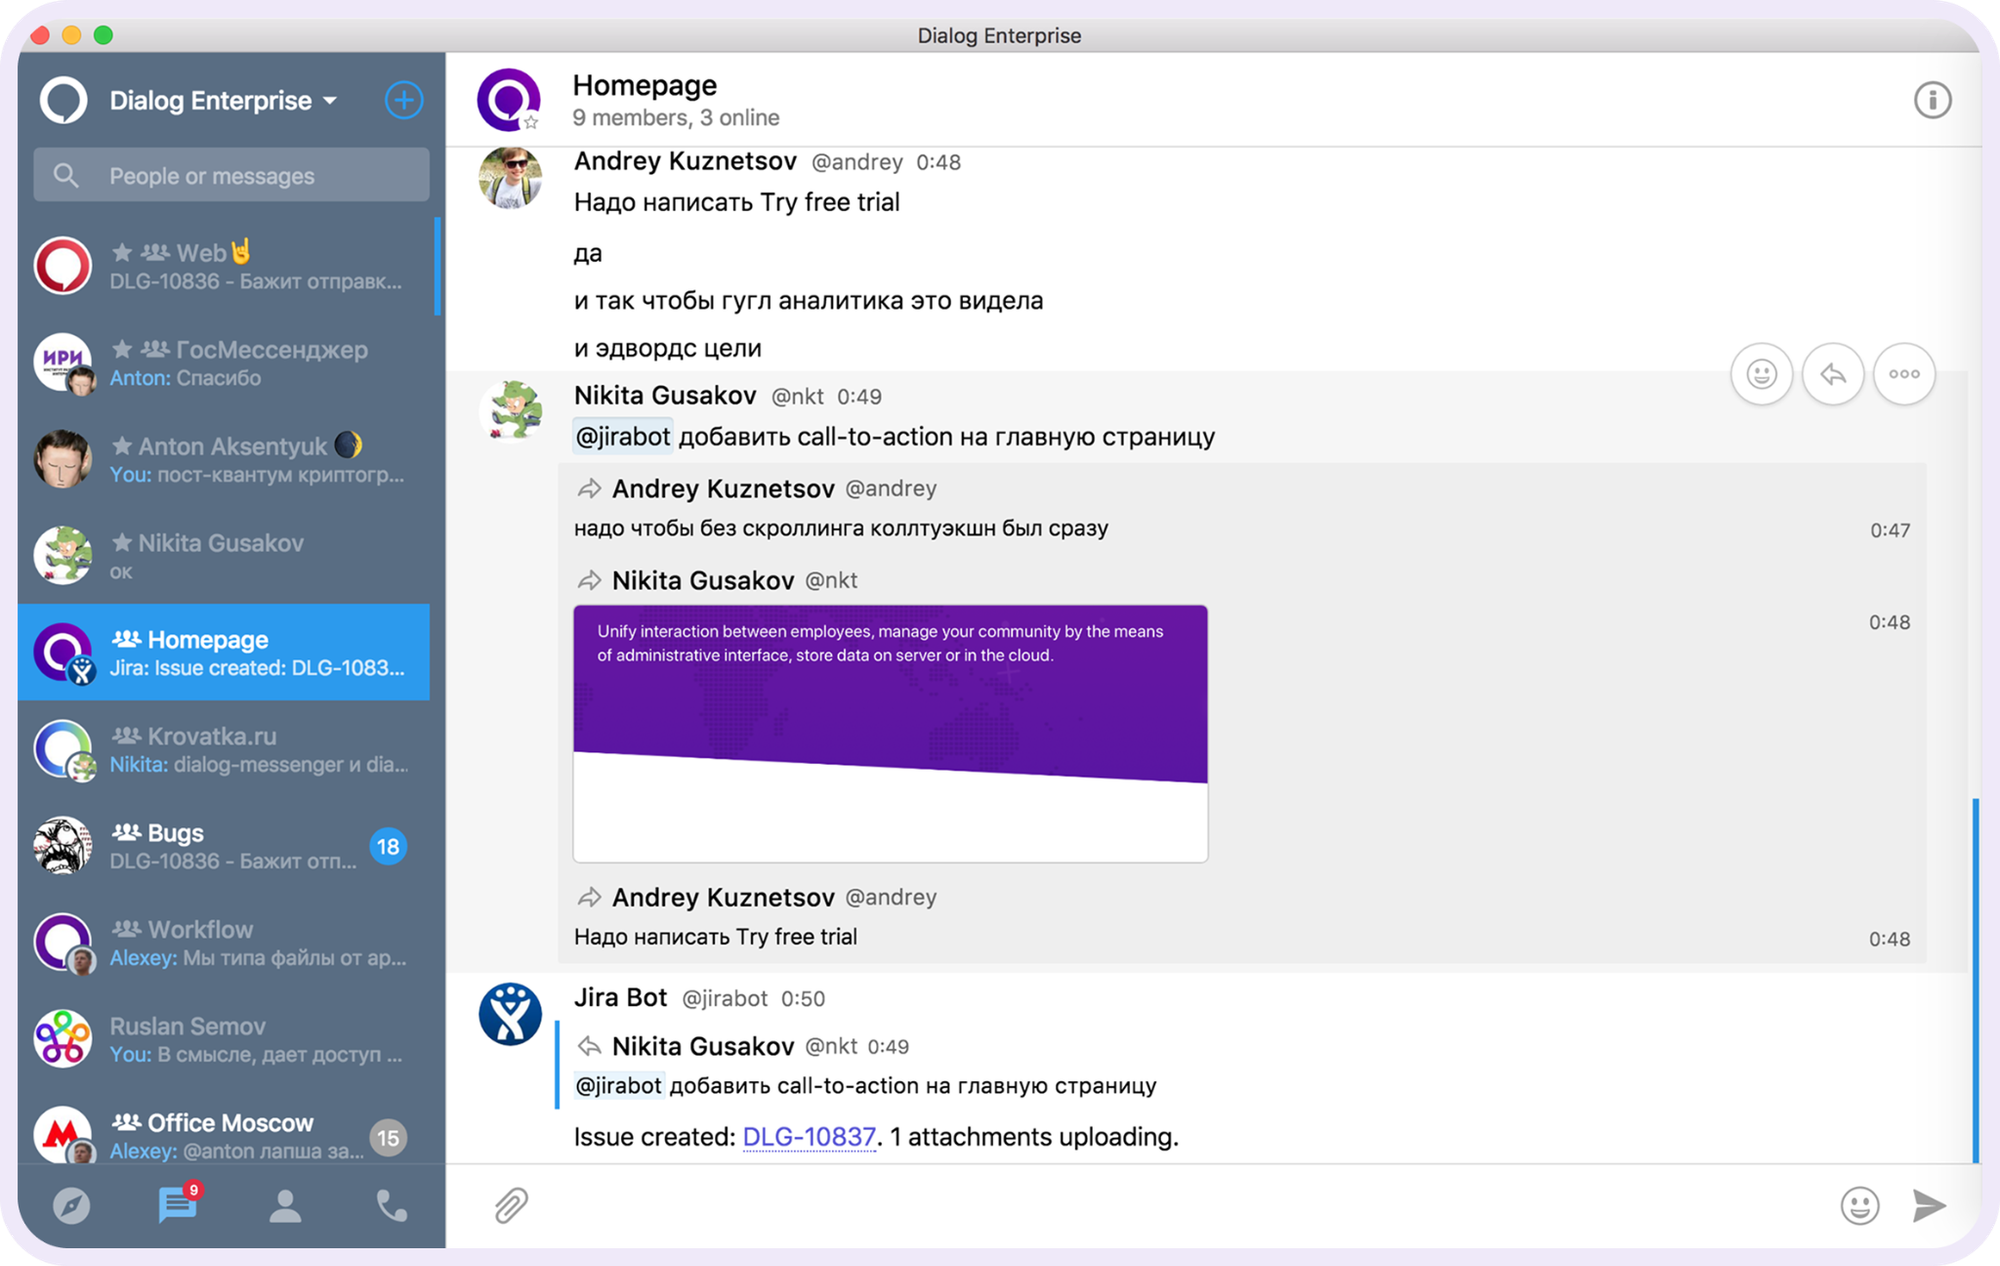2000x1266 pixels.
Task: Open the Anton Aksentyuk conversation
Action: (226, 459)
